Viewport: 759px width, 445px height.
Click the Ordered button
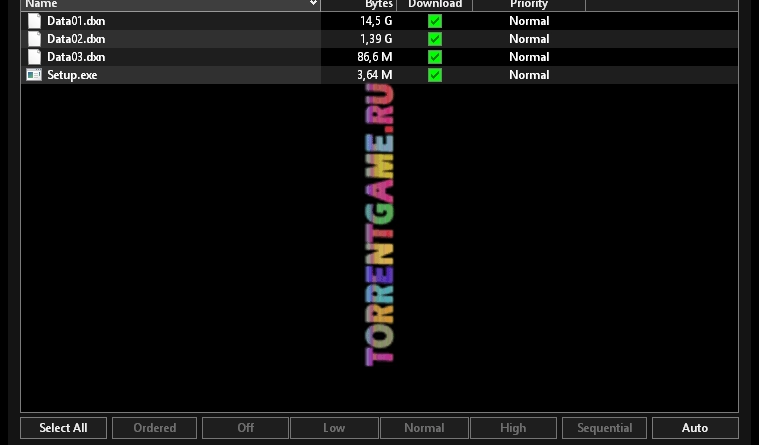click(x=154, y=428)
